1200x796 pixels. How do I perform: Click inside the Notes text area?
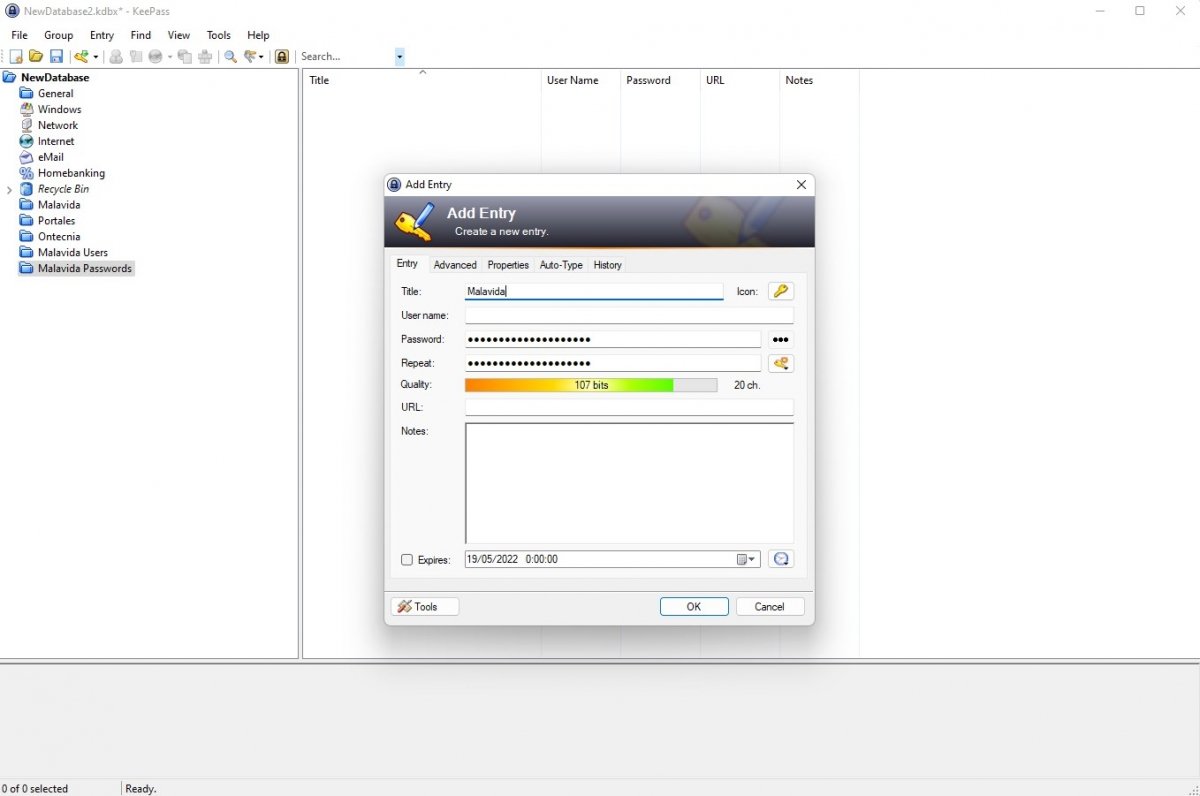[629, 483]
